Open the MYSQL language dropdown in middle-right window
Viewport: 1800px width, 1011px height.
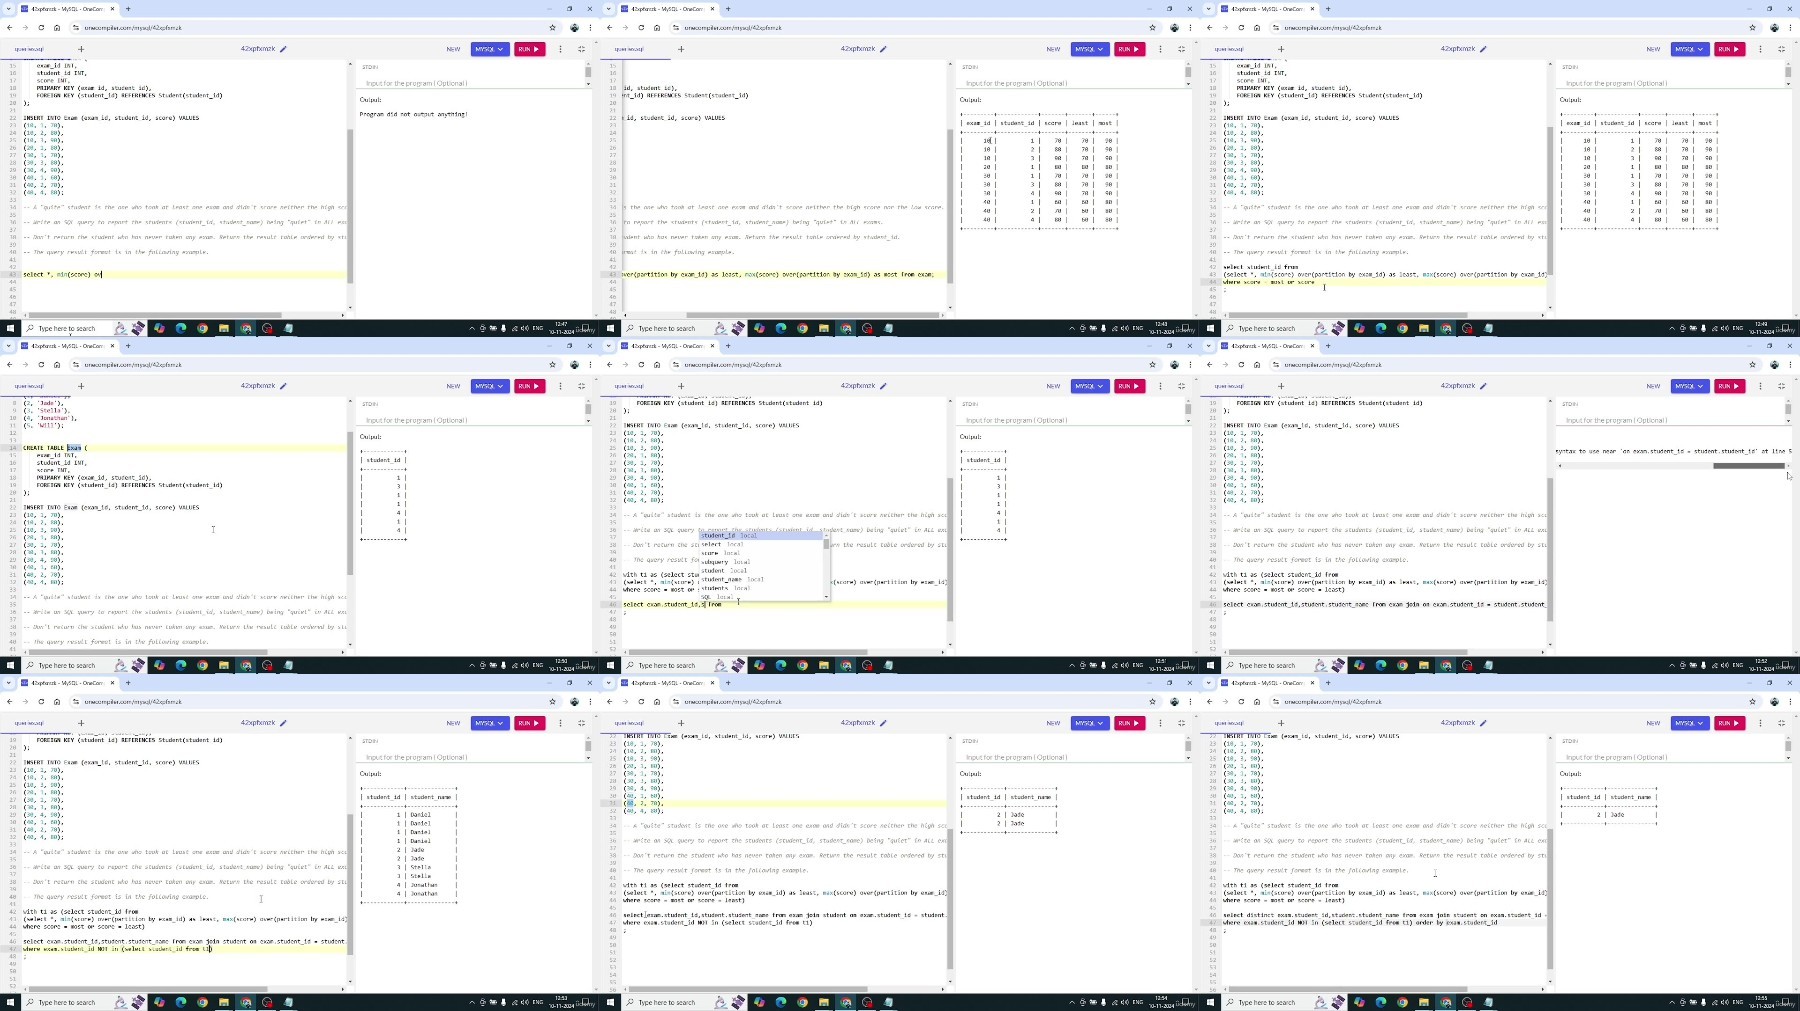pos(1689,386)
